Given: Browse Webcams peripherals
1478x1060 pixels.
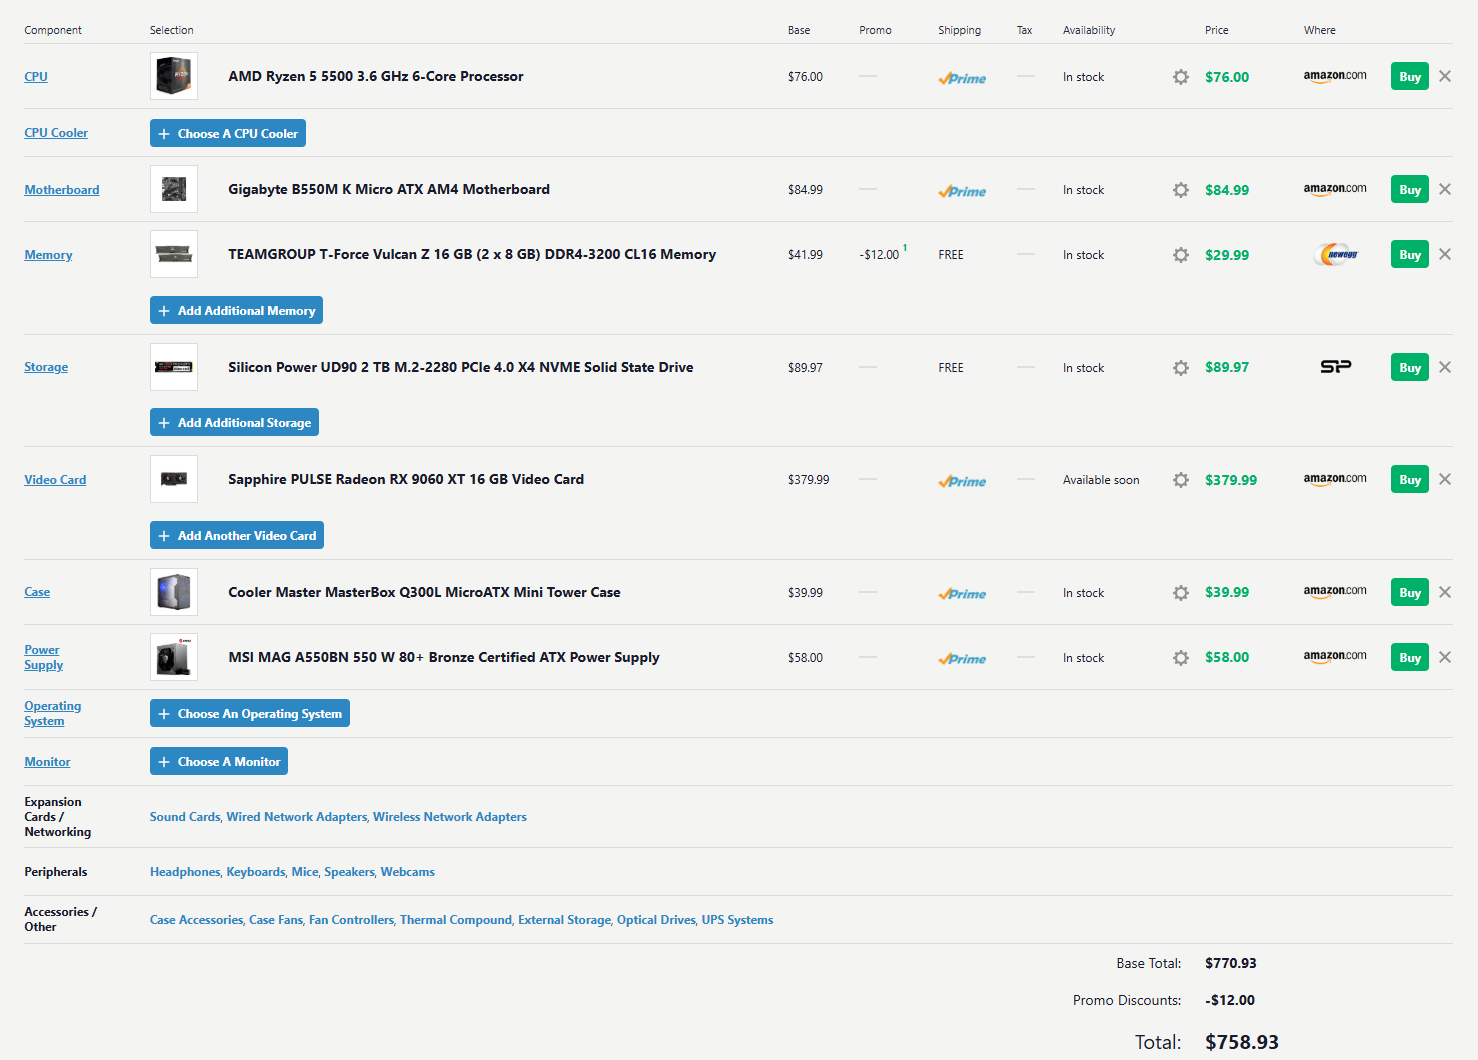Looking at the screenshot, I should point(408,871).
